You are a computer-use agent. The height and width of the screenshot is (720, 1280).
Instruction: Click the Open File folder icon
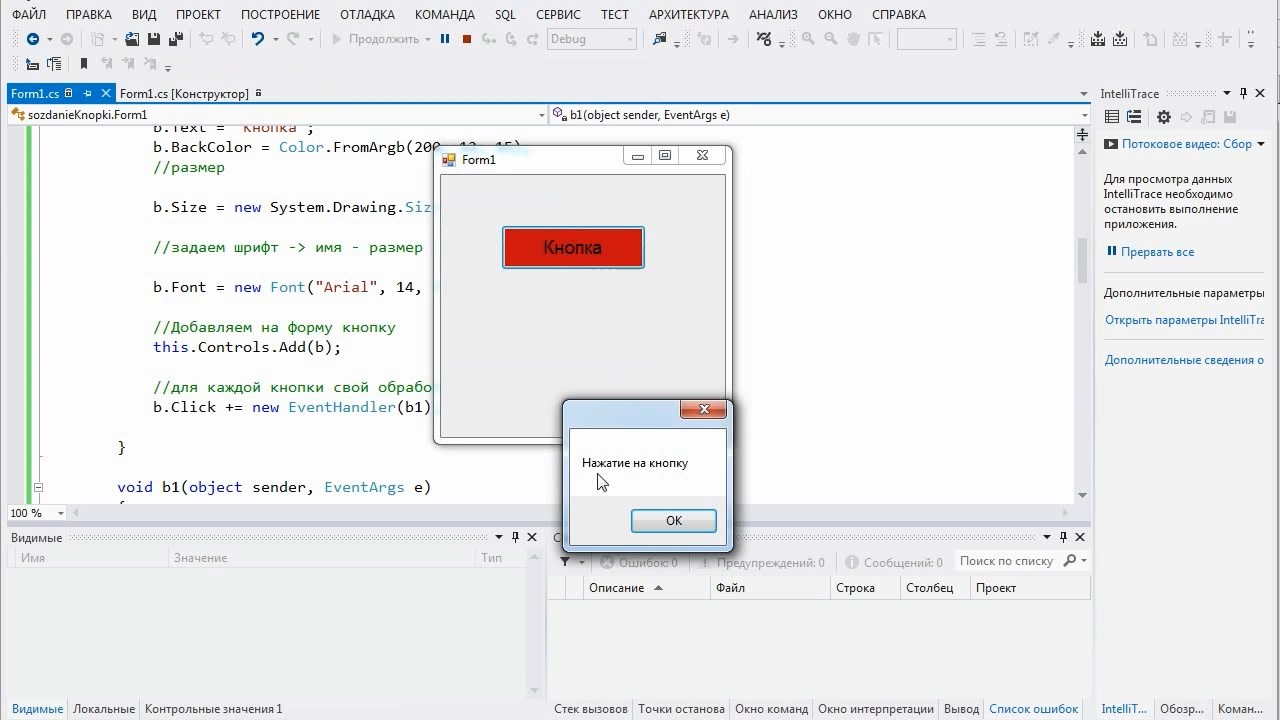click(132, 39)
